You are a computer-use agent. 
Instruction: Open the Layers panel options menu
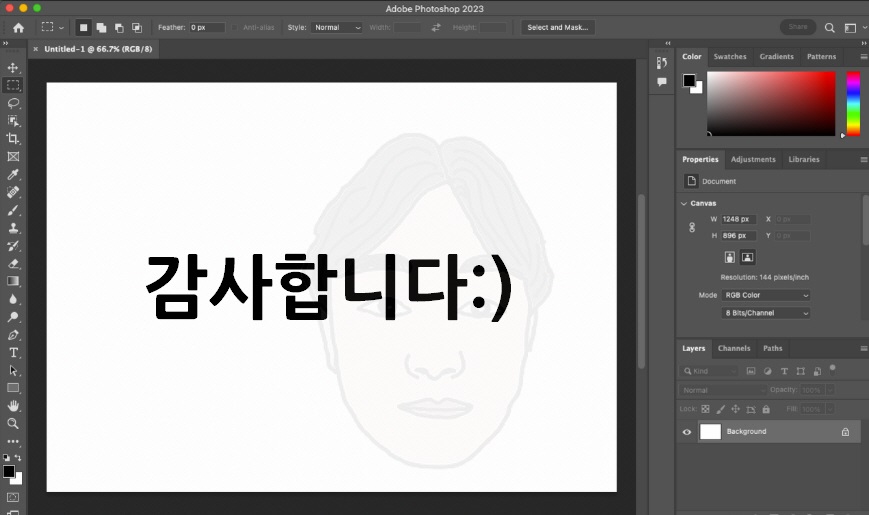click(x=863, y=348)
